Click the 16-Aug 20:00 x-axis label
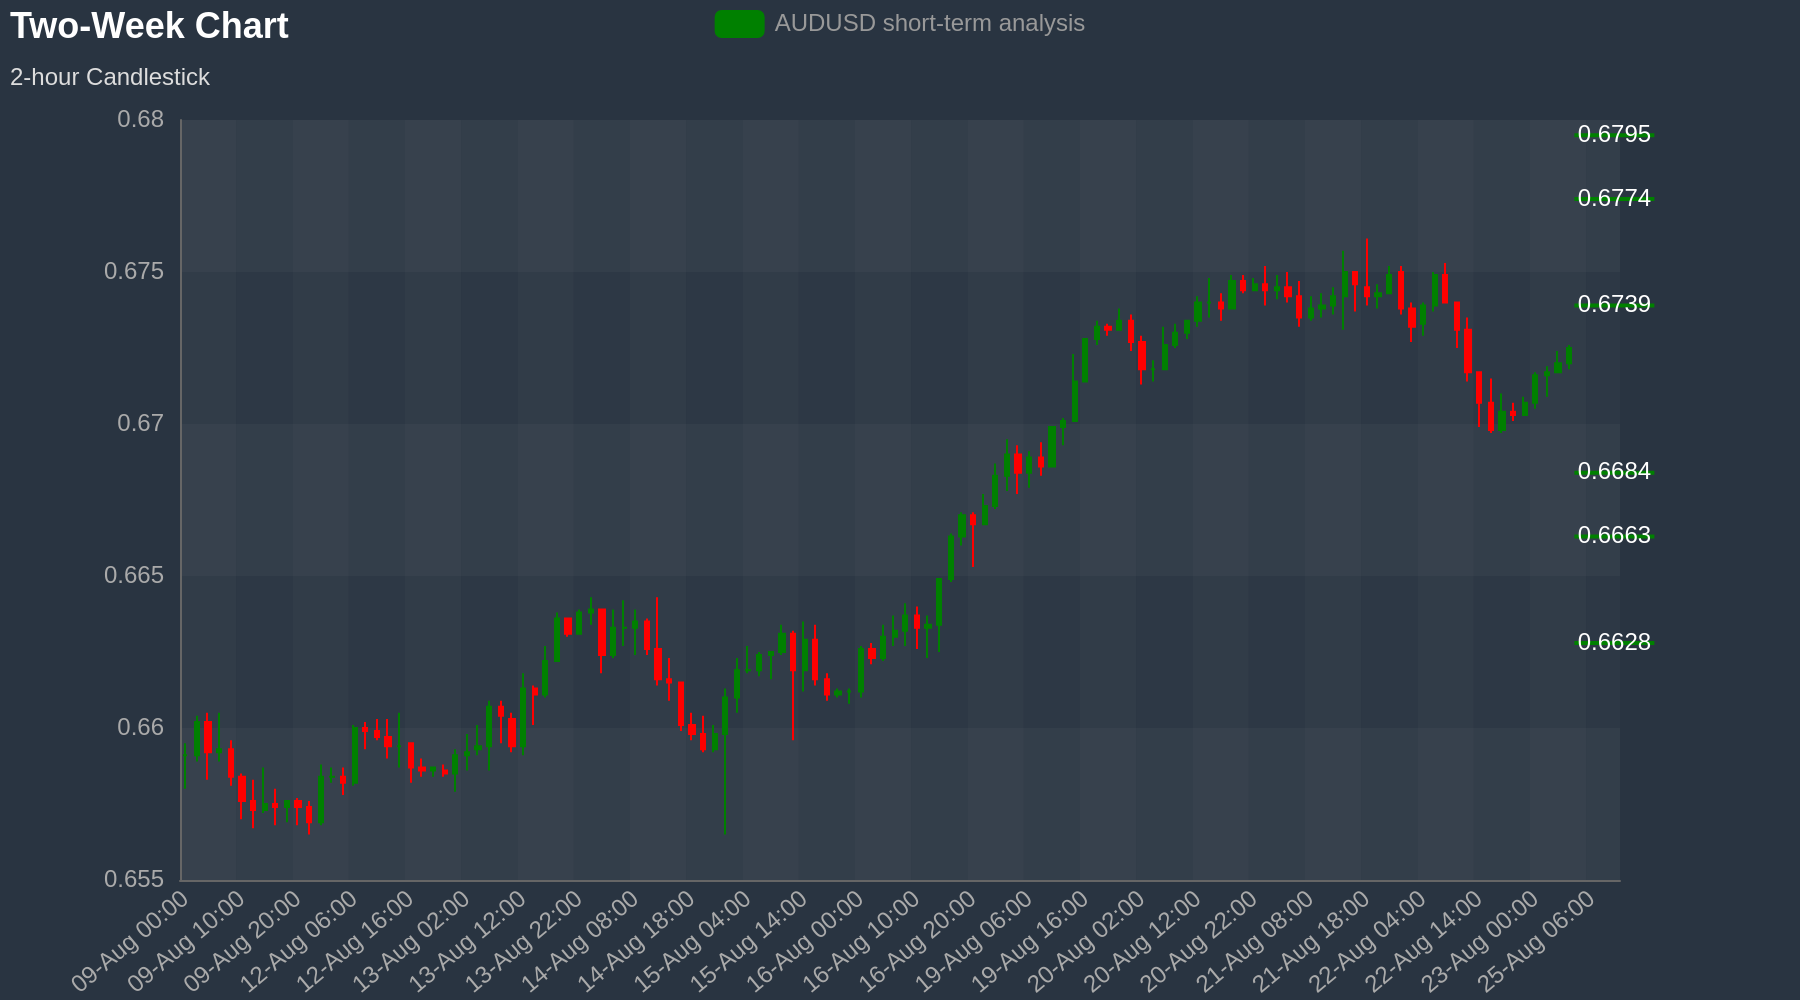Screen dimensions: 1800x1000 pyautogui.click(x=917, y=941)
